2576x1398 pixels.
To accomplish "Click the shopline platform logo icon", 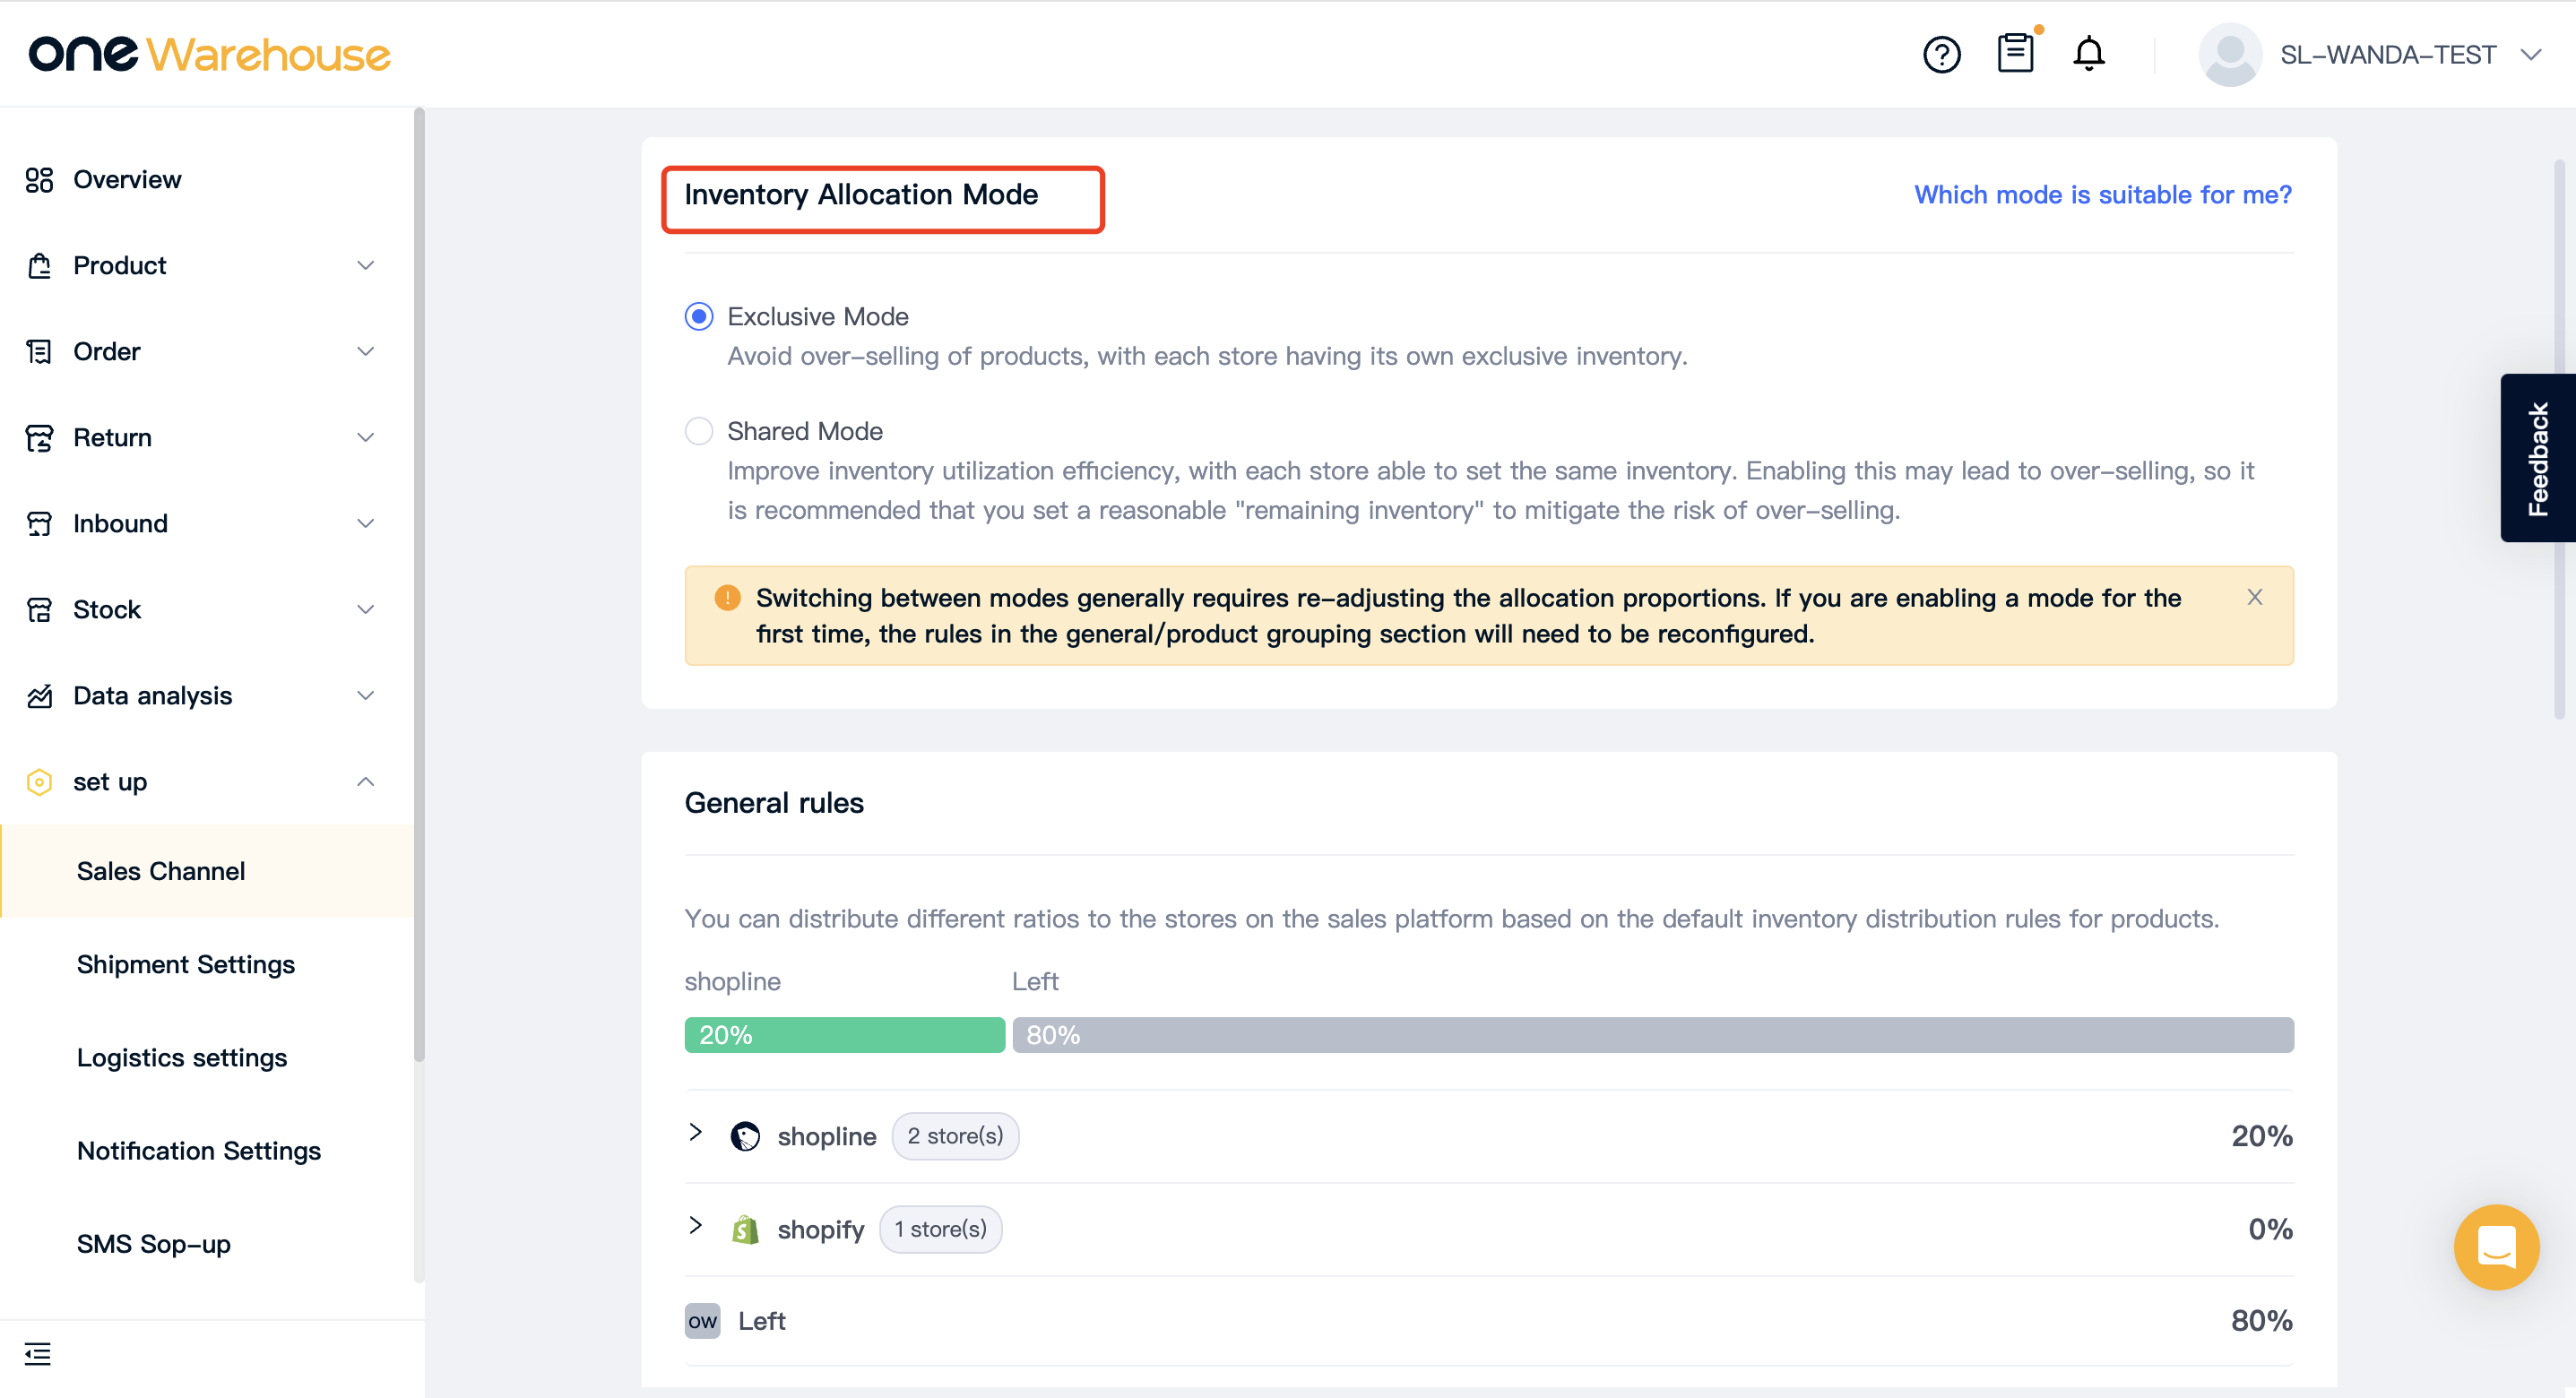I will (x=745, y=1136).
